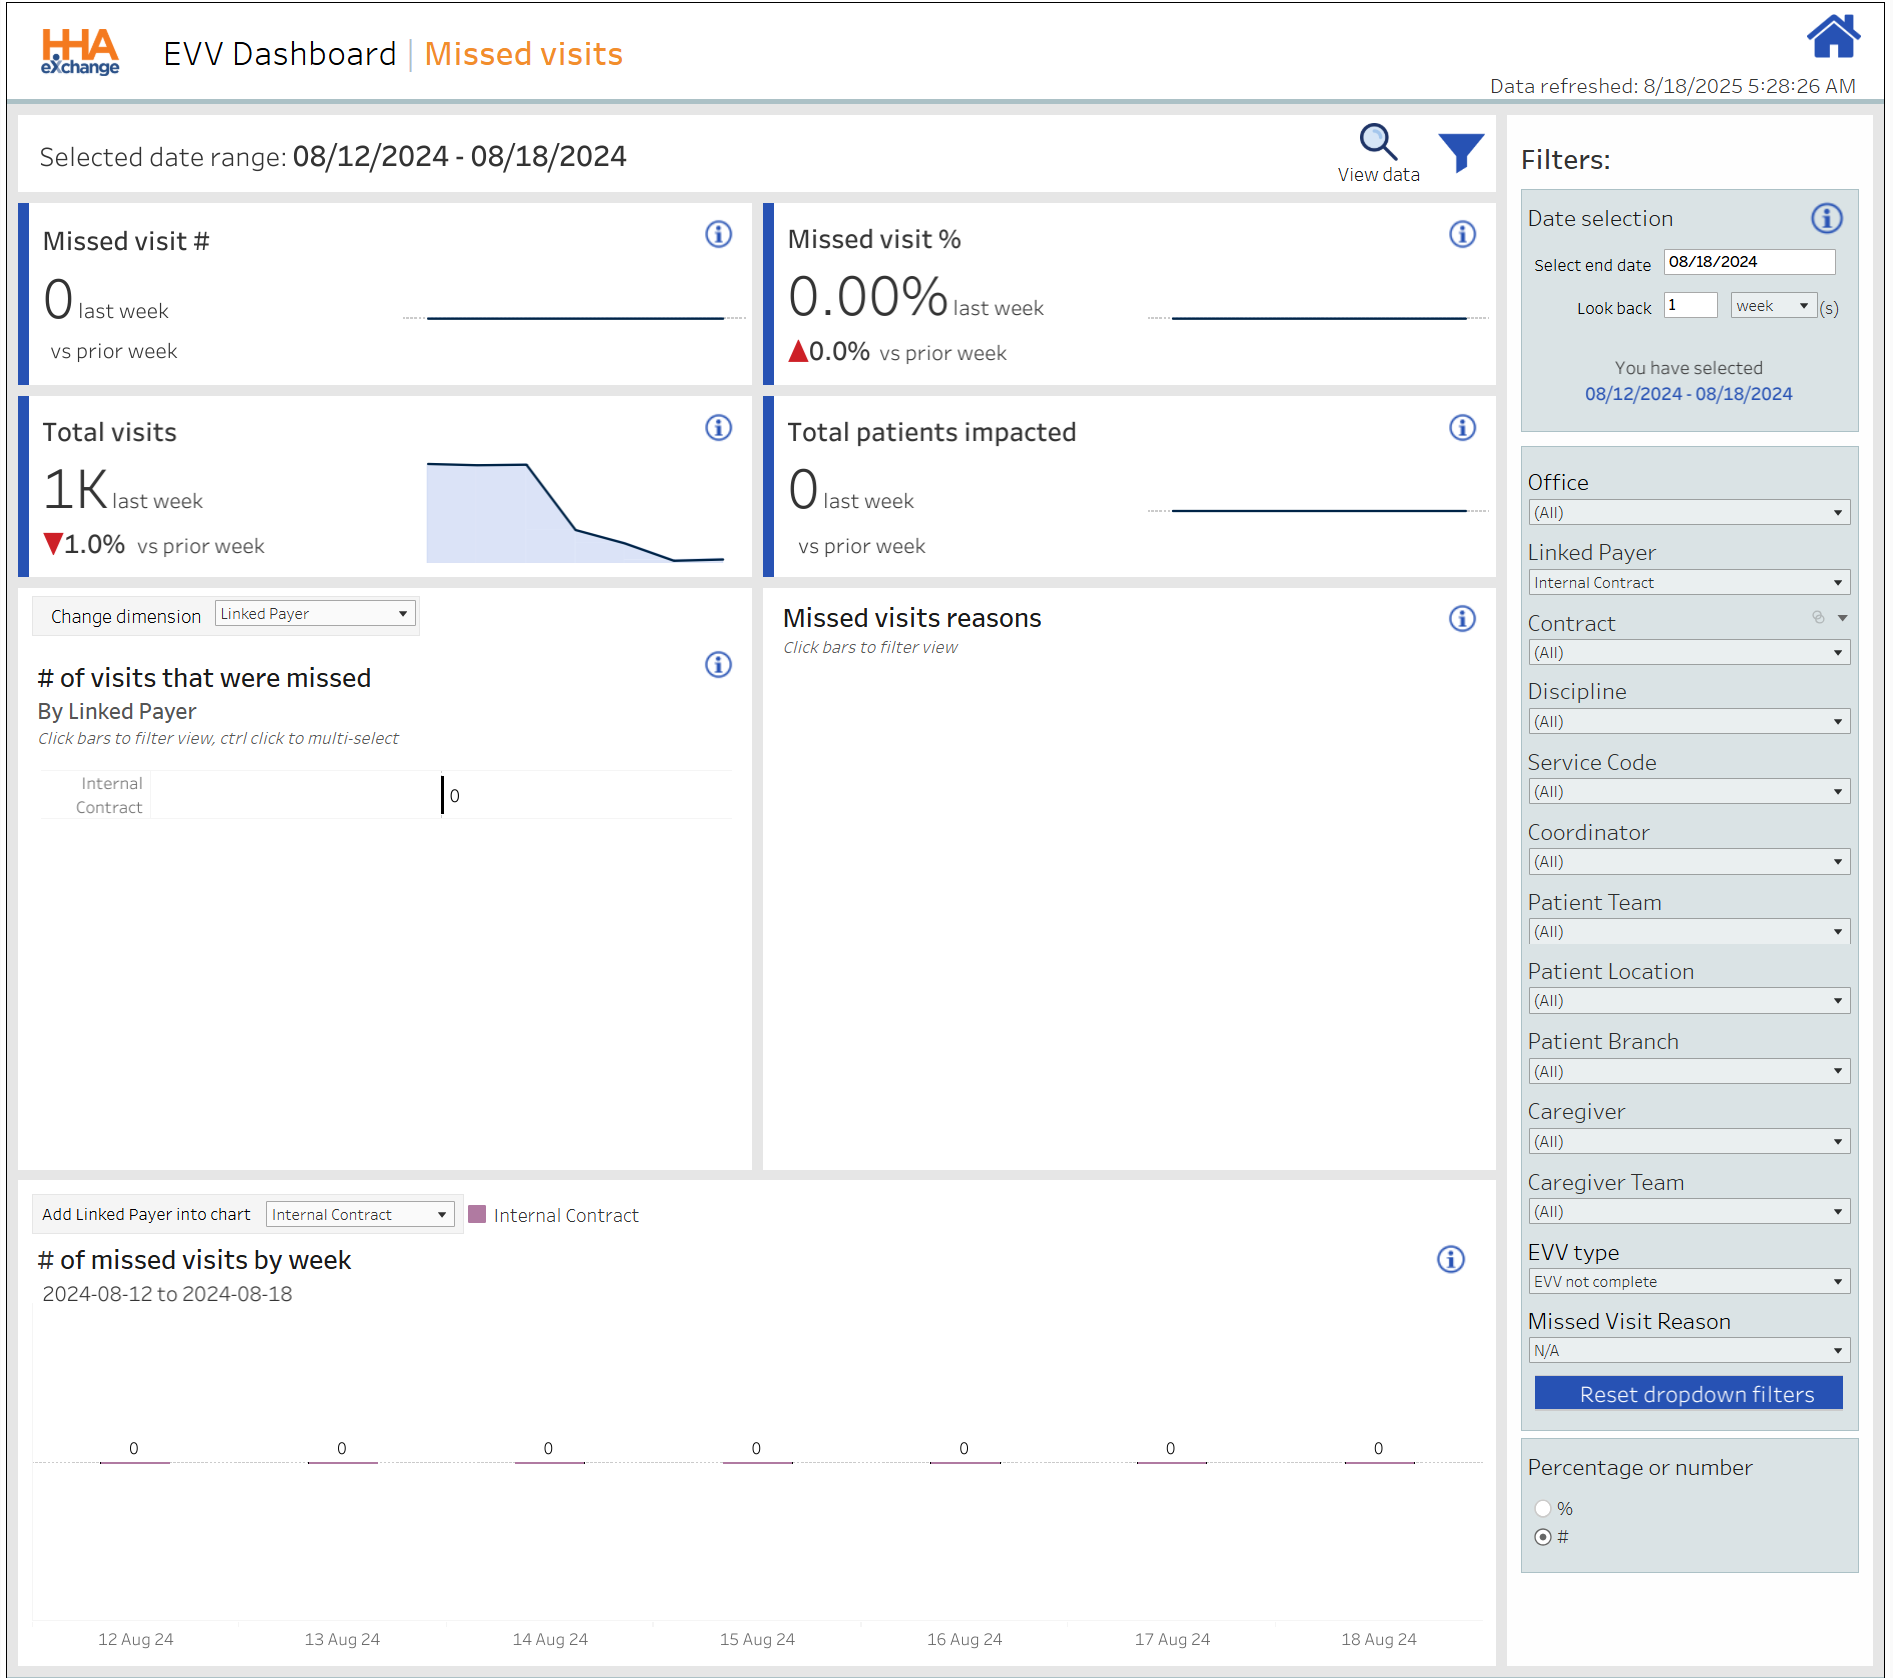Viewport: 1893px width, 1678px height.
Task: Click Date selection info icon
Action: coord(1826,219)
